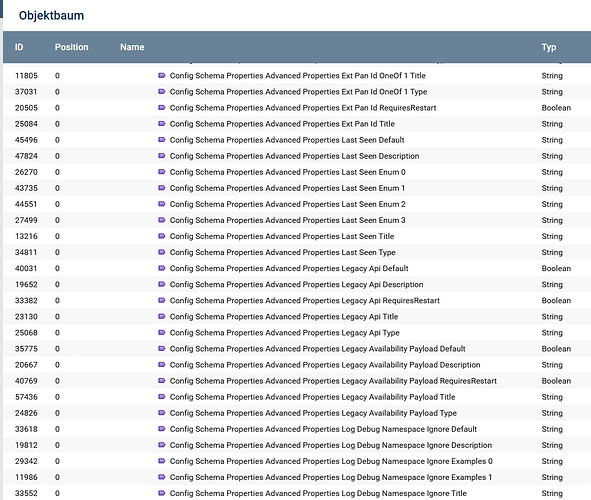The width and height of the screenshot is (591, 500).
Task: Select the row with ID 26270
Action: coord(297,172)
